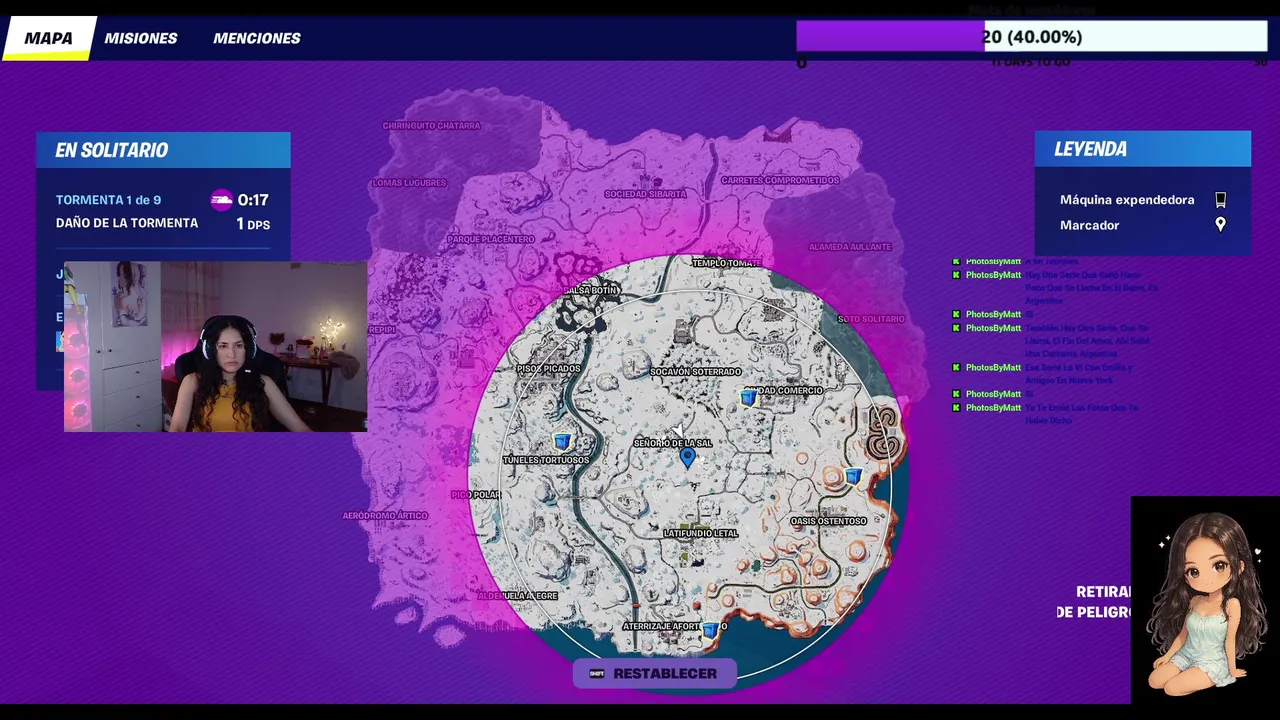Click Ciudad Comercio map label
This screenshot has width=1280, height=720.
point(784,391)
